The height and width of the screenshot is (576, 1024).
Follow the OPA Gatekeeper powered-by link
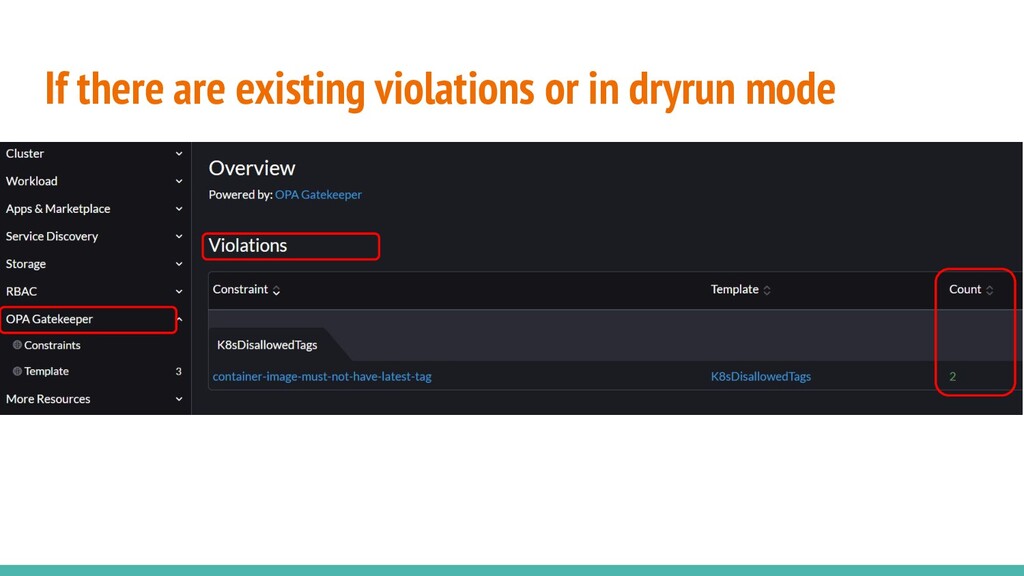coord(318,195)
